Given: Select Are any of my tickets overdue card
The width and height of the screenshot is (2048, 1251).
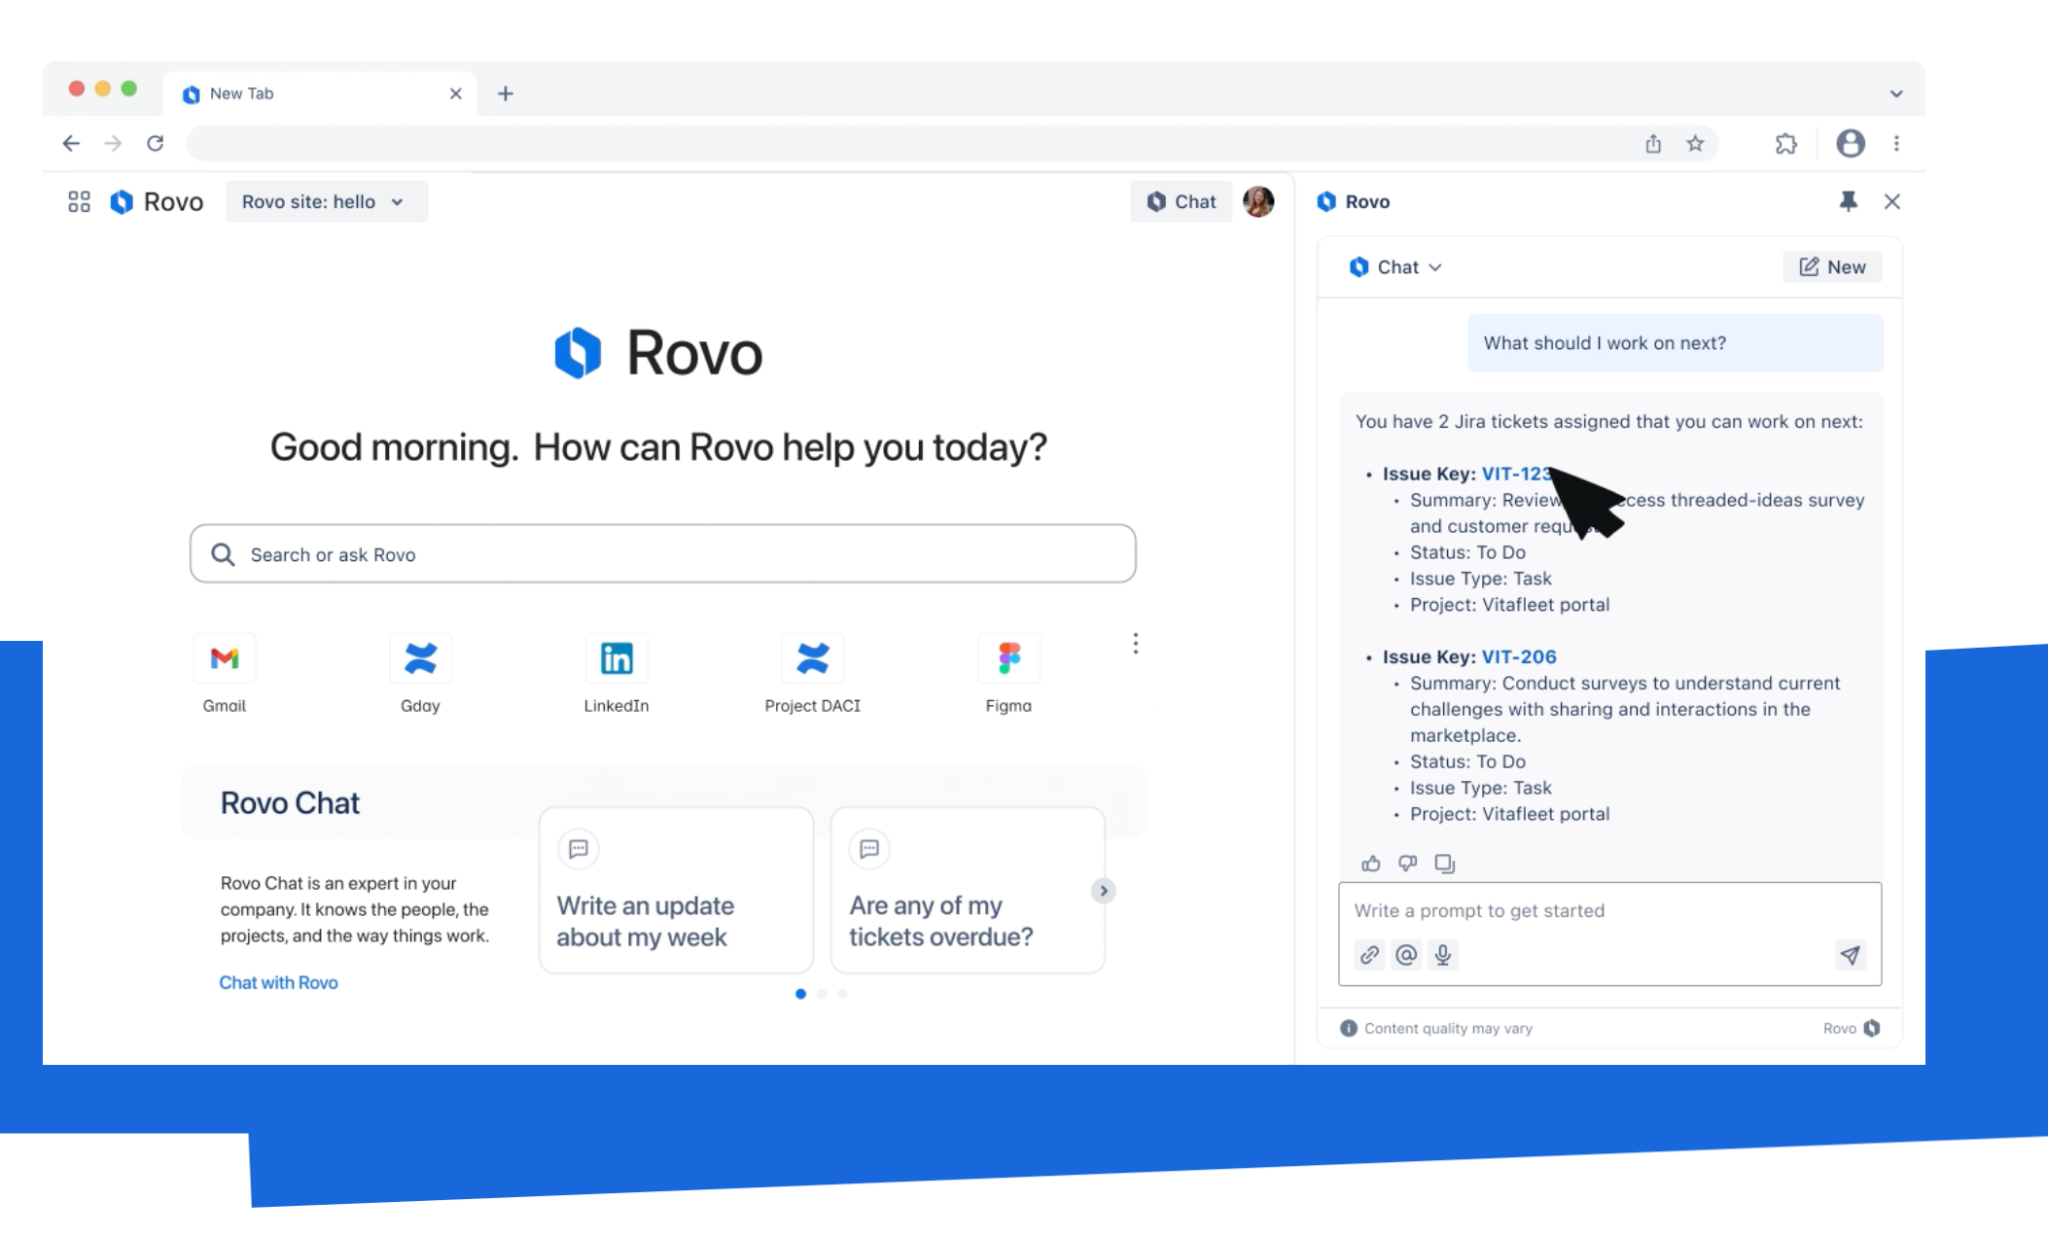Looking at the screenshot, I should click(967, 890).
